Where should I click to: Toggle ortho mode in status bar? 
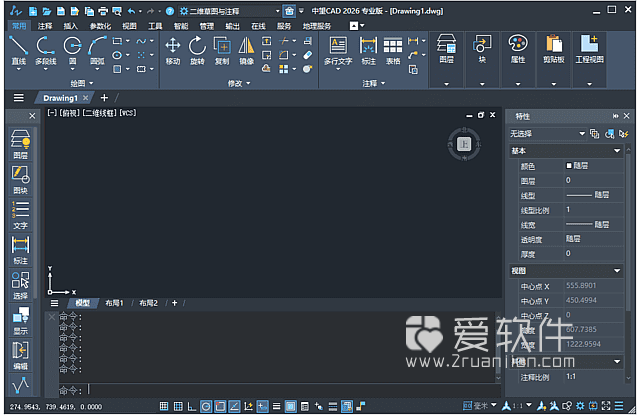pos(192,406)
